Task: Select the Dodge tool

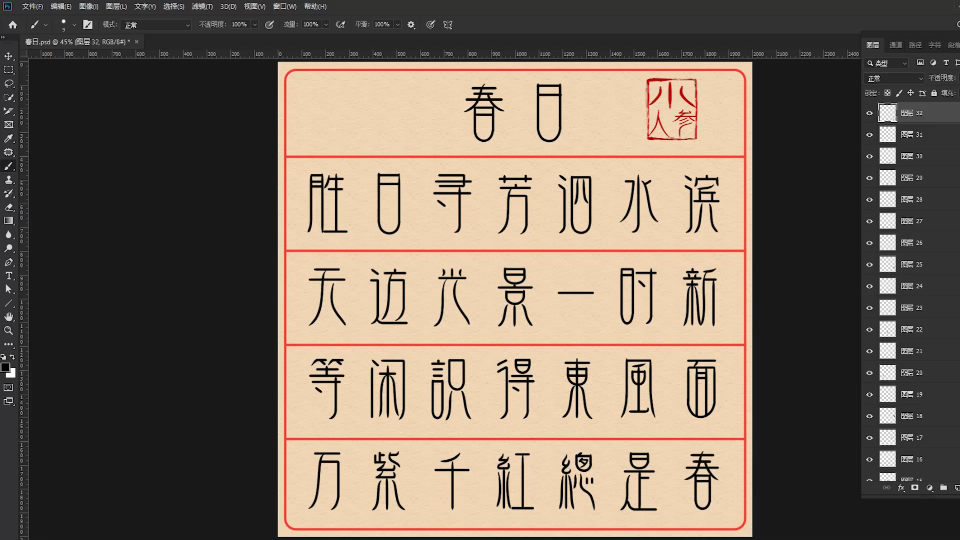Action: pos(9,249)
